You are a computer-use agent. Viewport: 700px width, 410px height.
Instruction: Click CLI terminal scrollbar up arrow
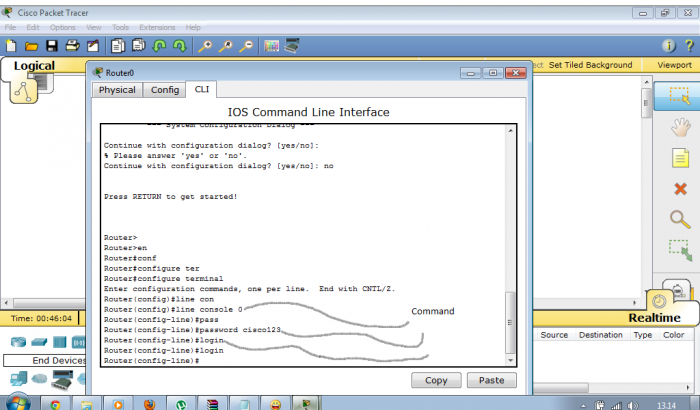coord(510,130)
